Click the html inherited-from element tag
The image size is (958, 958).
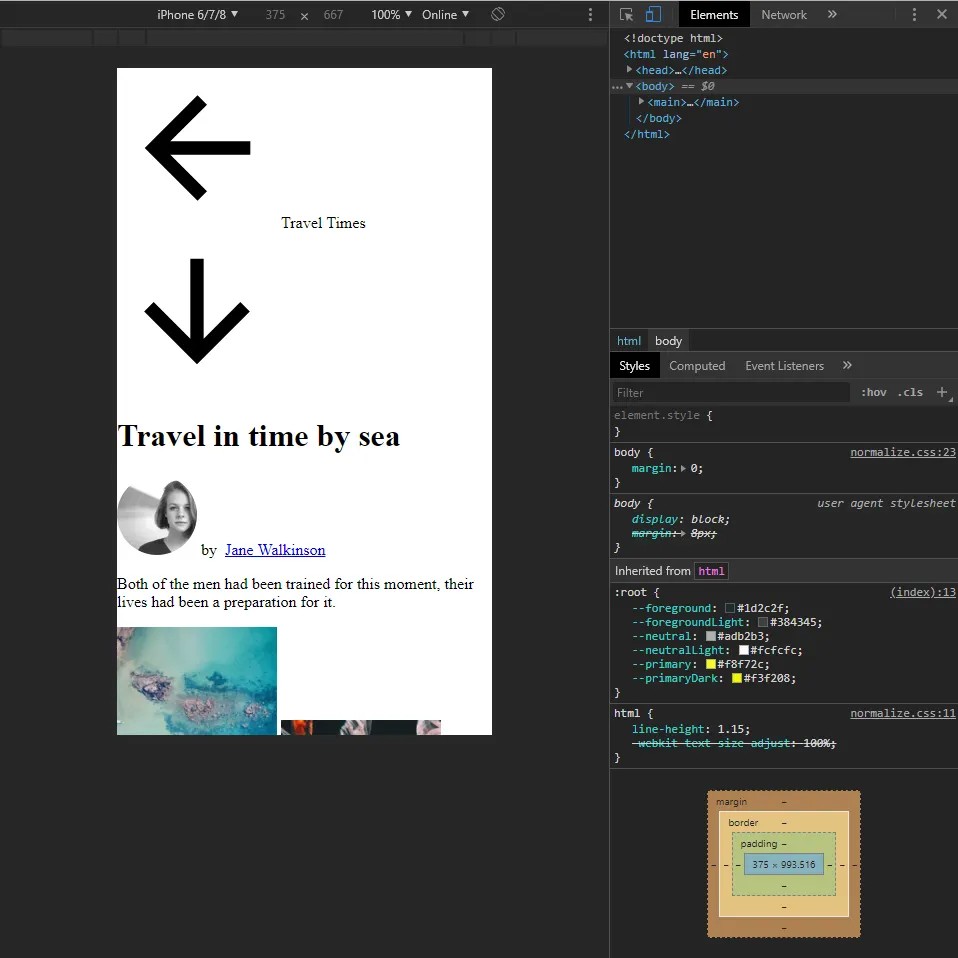(x=711, y=571)
